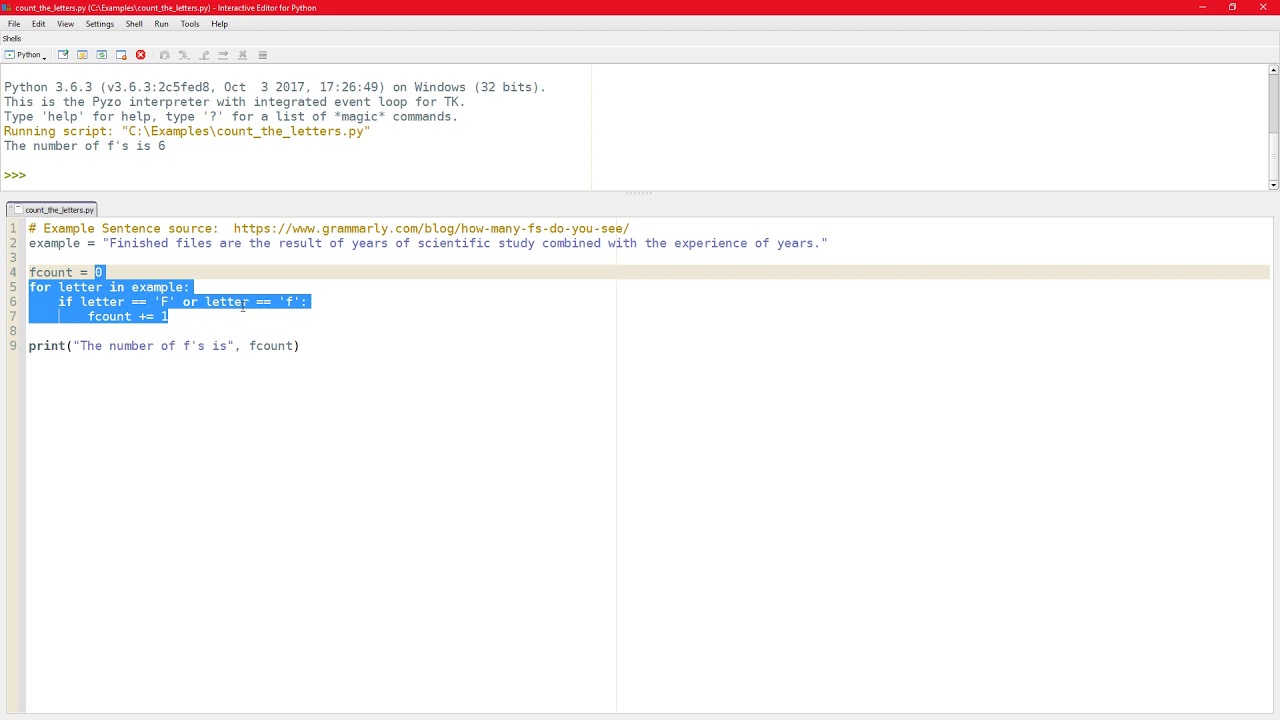This screenshot has height=720, width=1280.
Task: Minimize the Pyzo window
Action: [x=1203, y=7]
